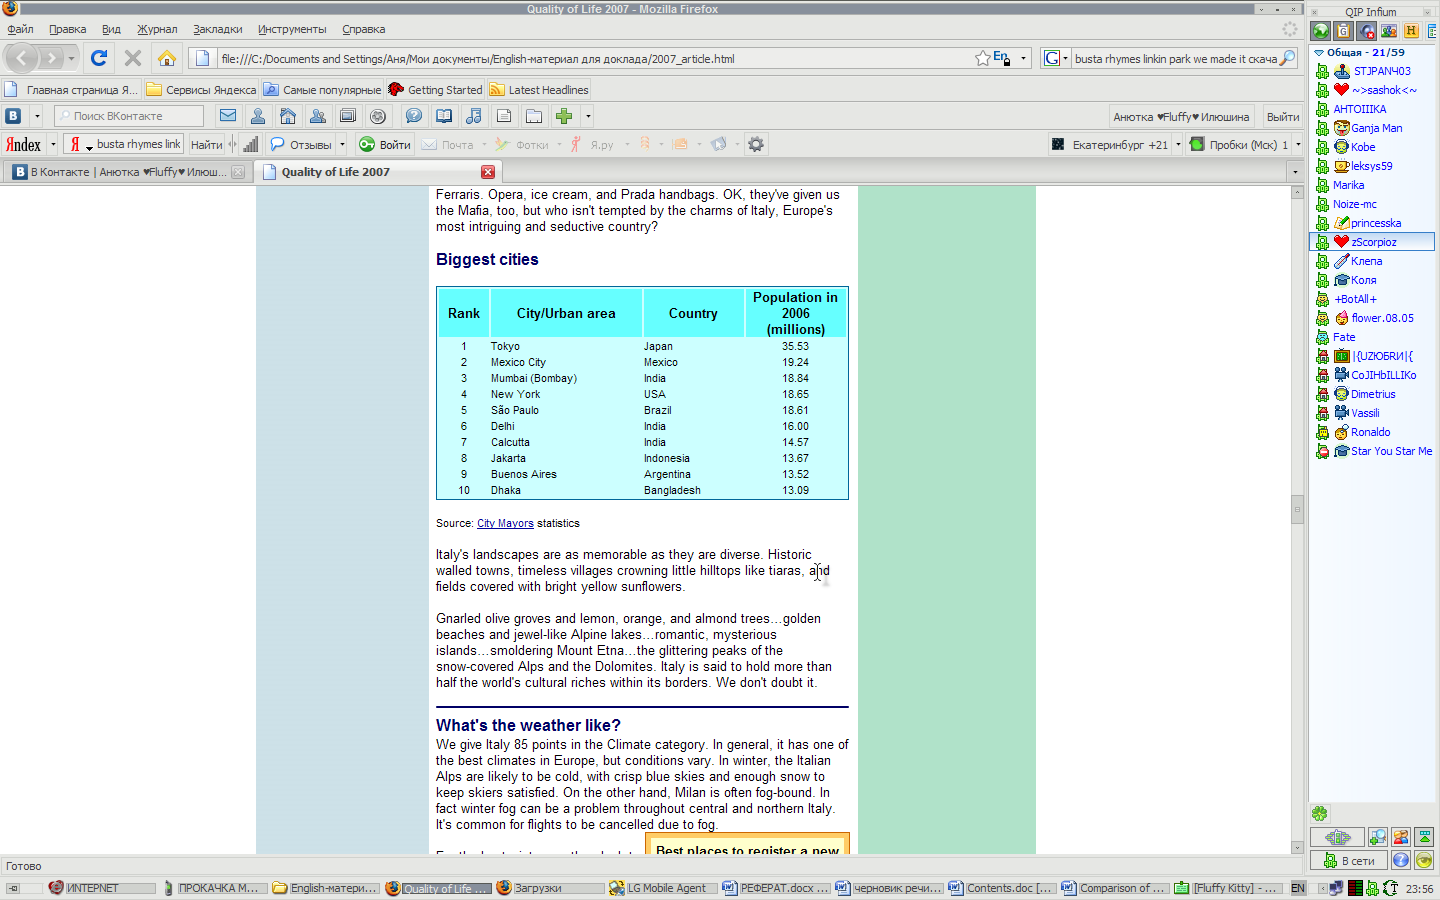Click the QIP orange H history icon
1440x900 pixels.
click(x=1411, y=31)
